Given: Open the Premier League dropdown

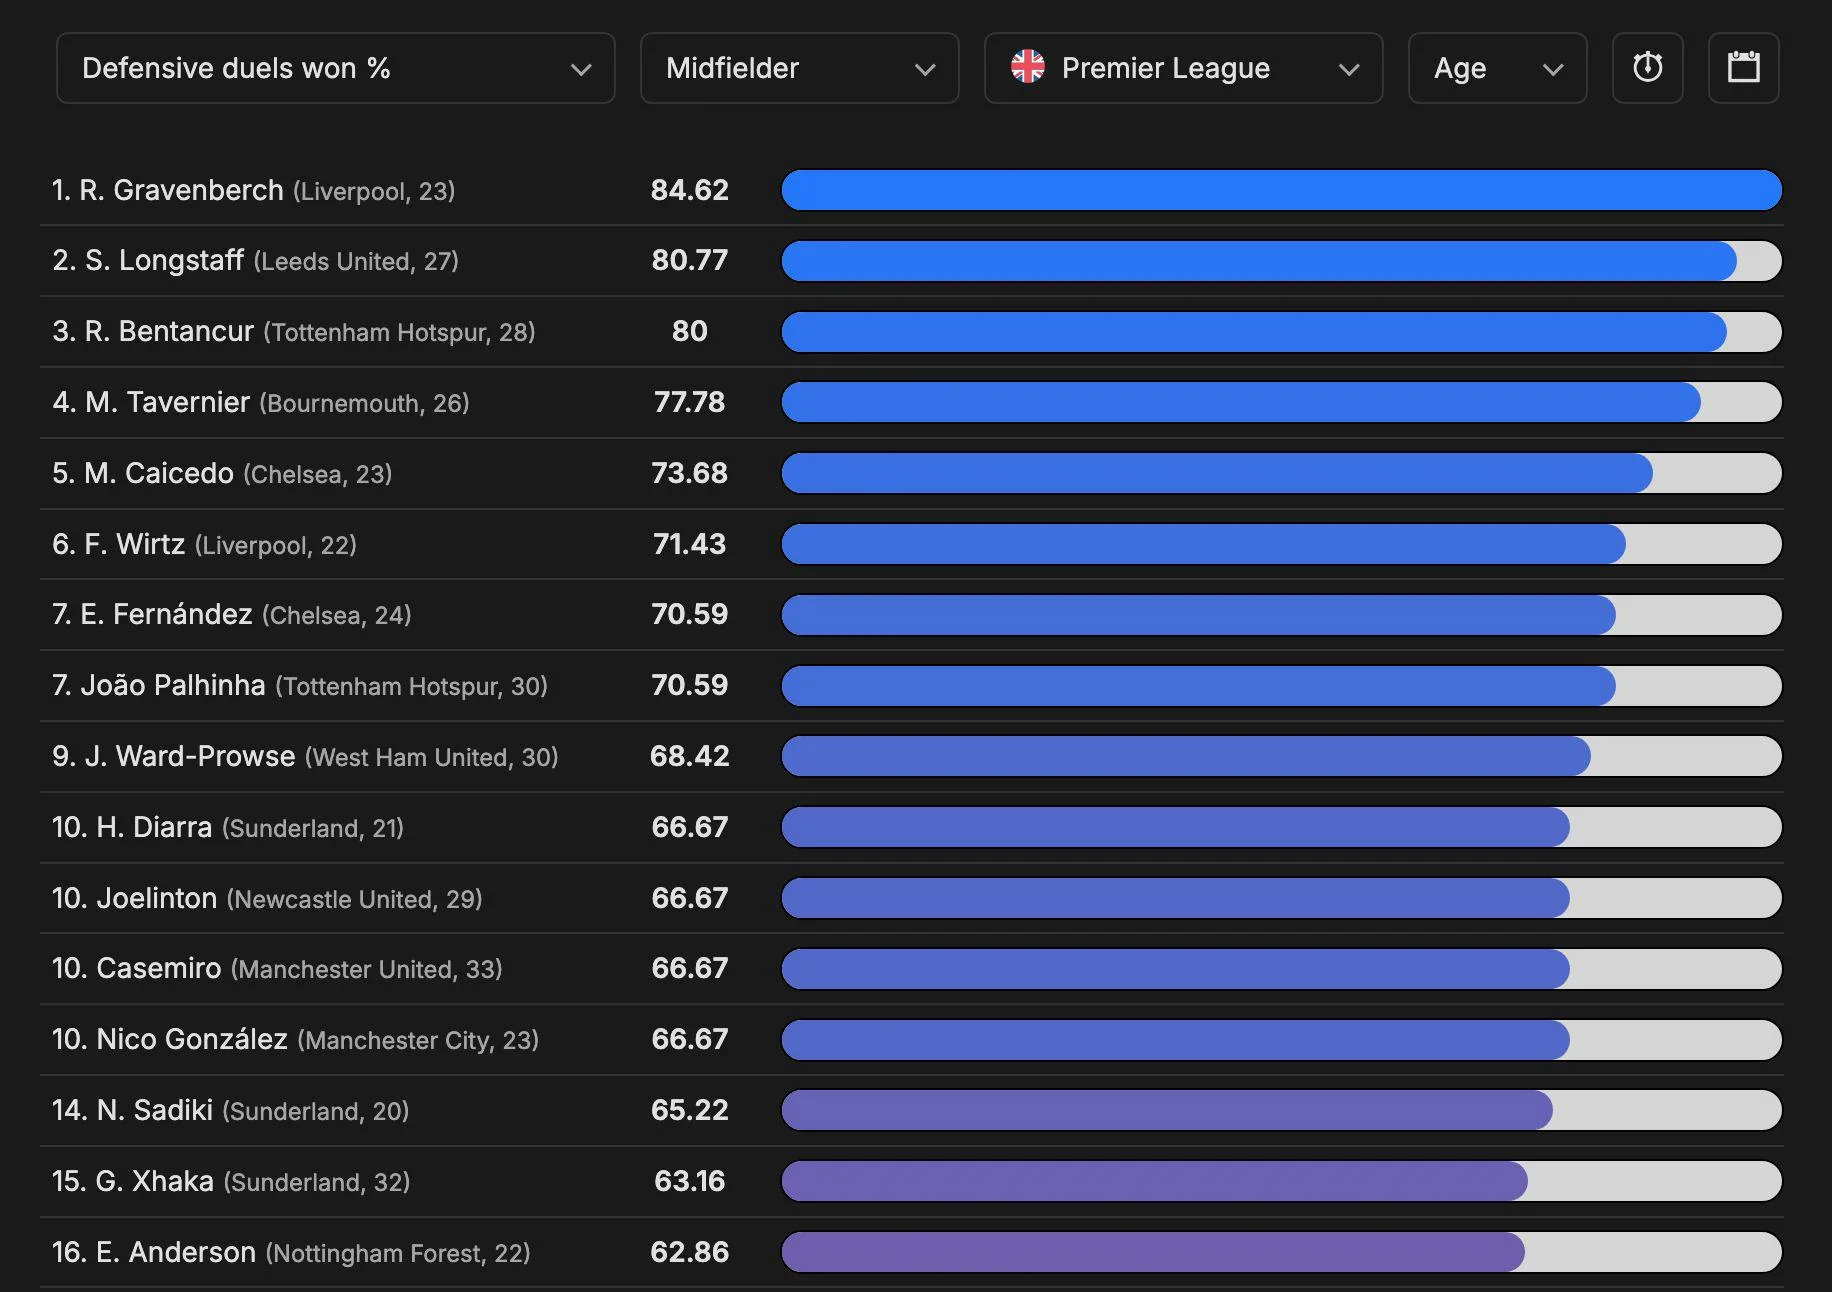Looking at the screenshot, I should coord(1183,68).
